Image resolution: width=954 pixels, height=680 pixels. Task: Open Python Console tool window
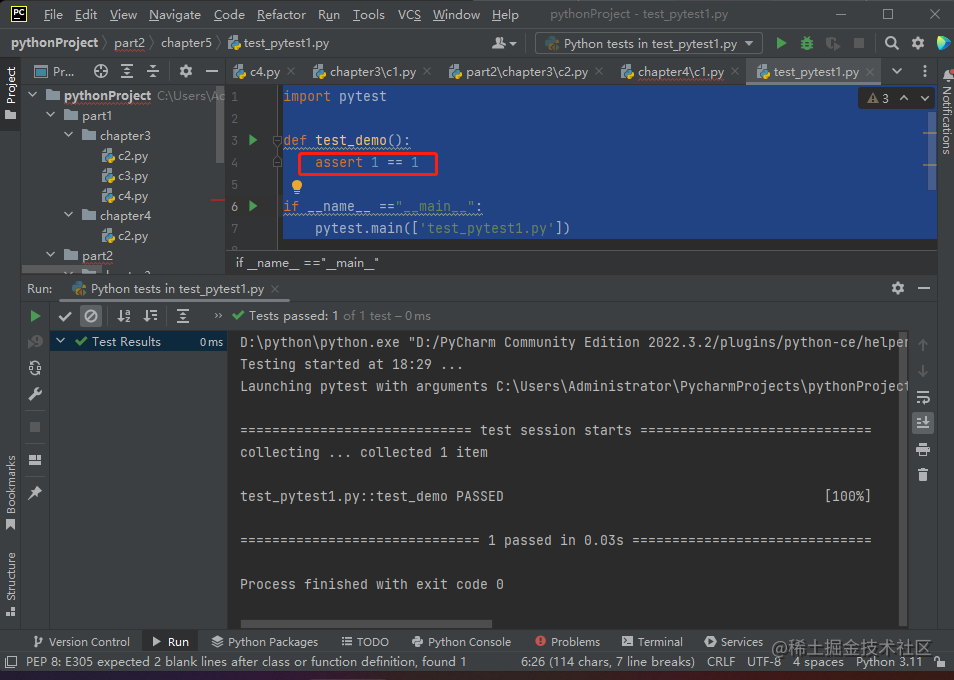(x=461, y=642)
